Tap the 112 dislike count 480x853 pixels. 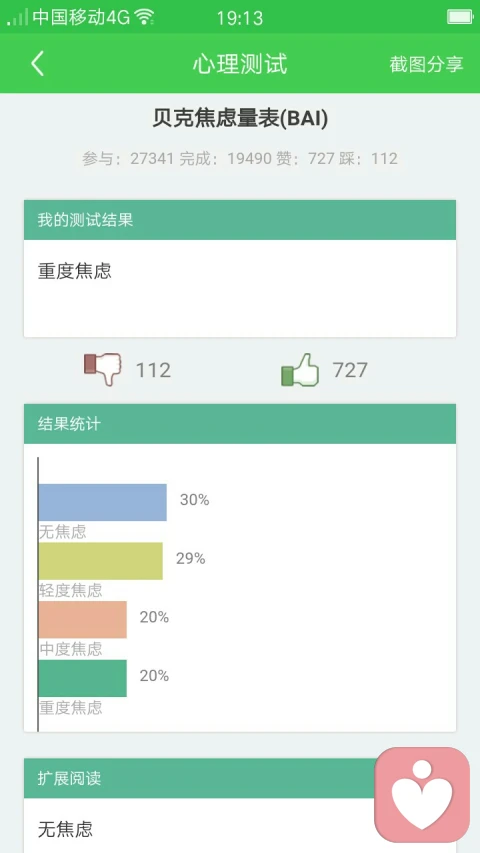153,370
